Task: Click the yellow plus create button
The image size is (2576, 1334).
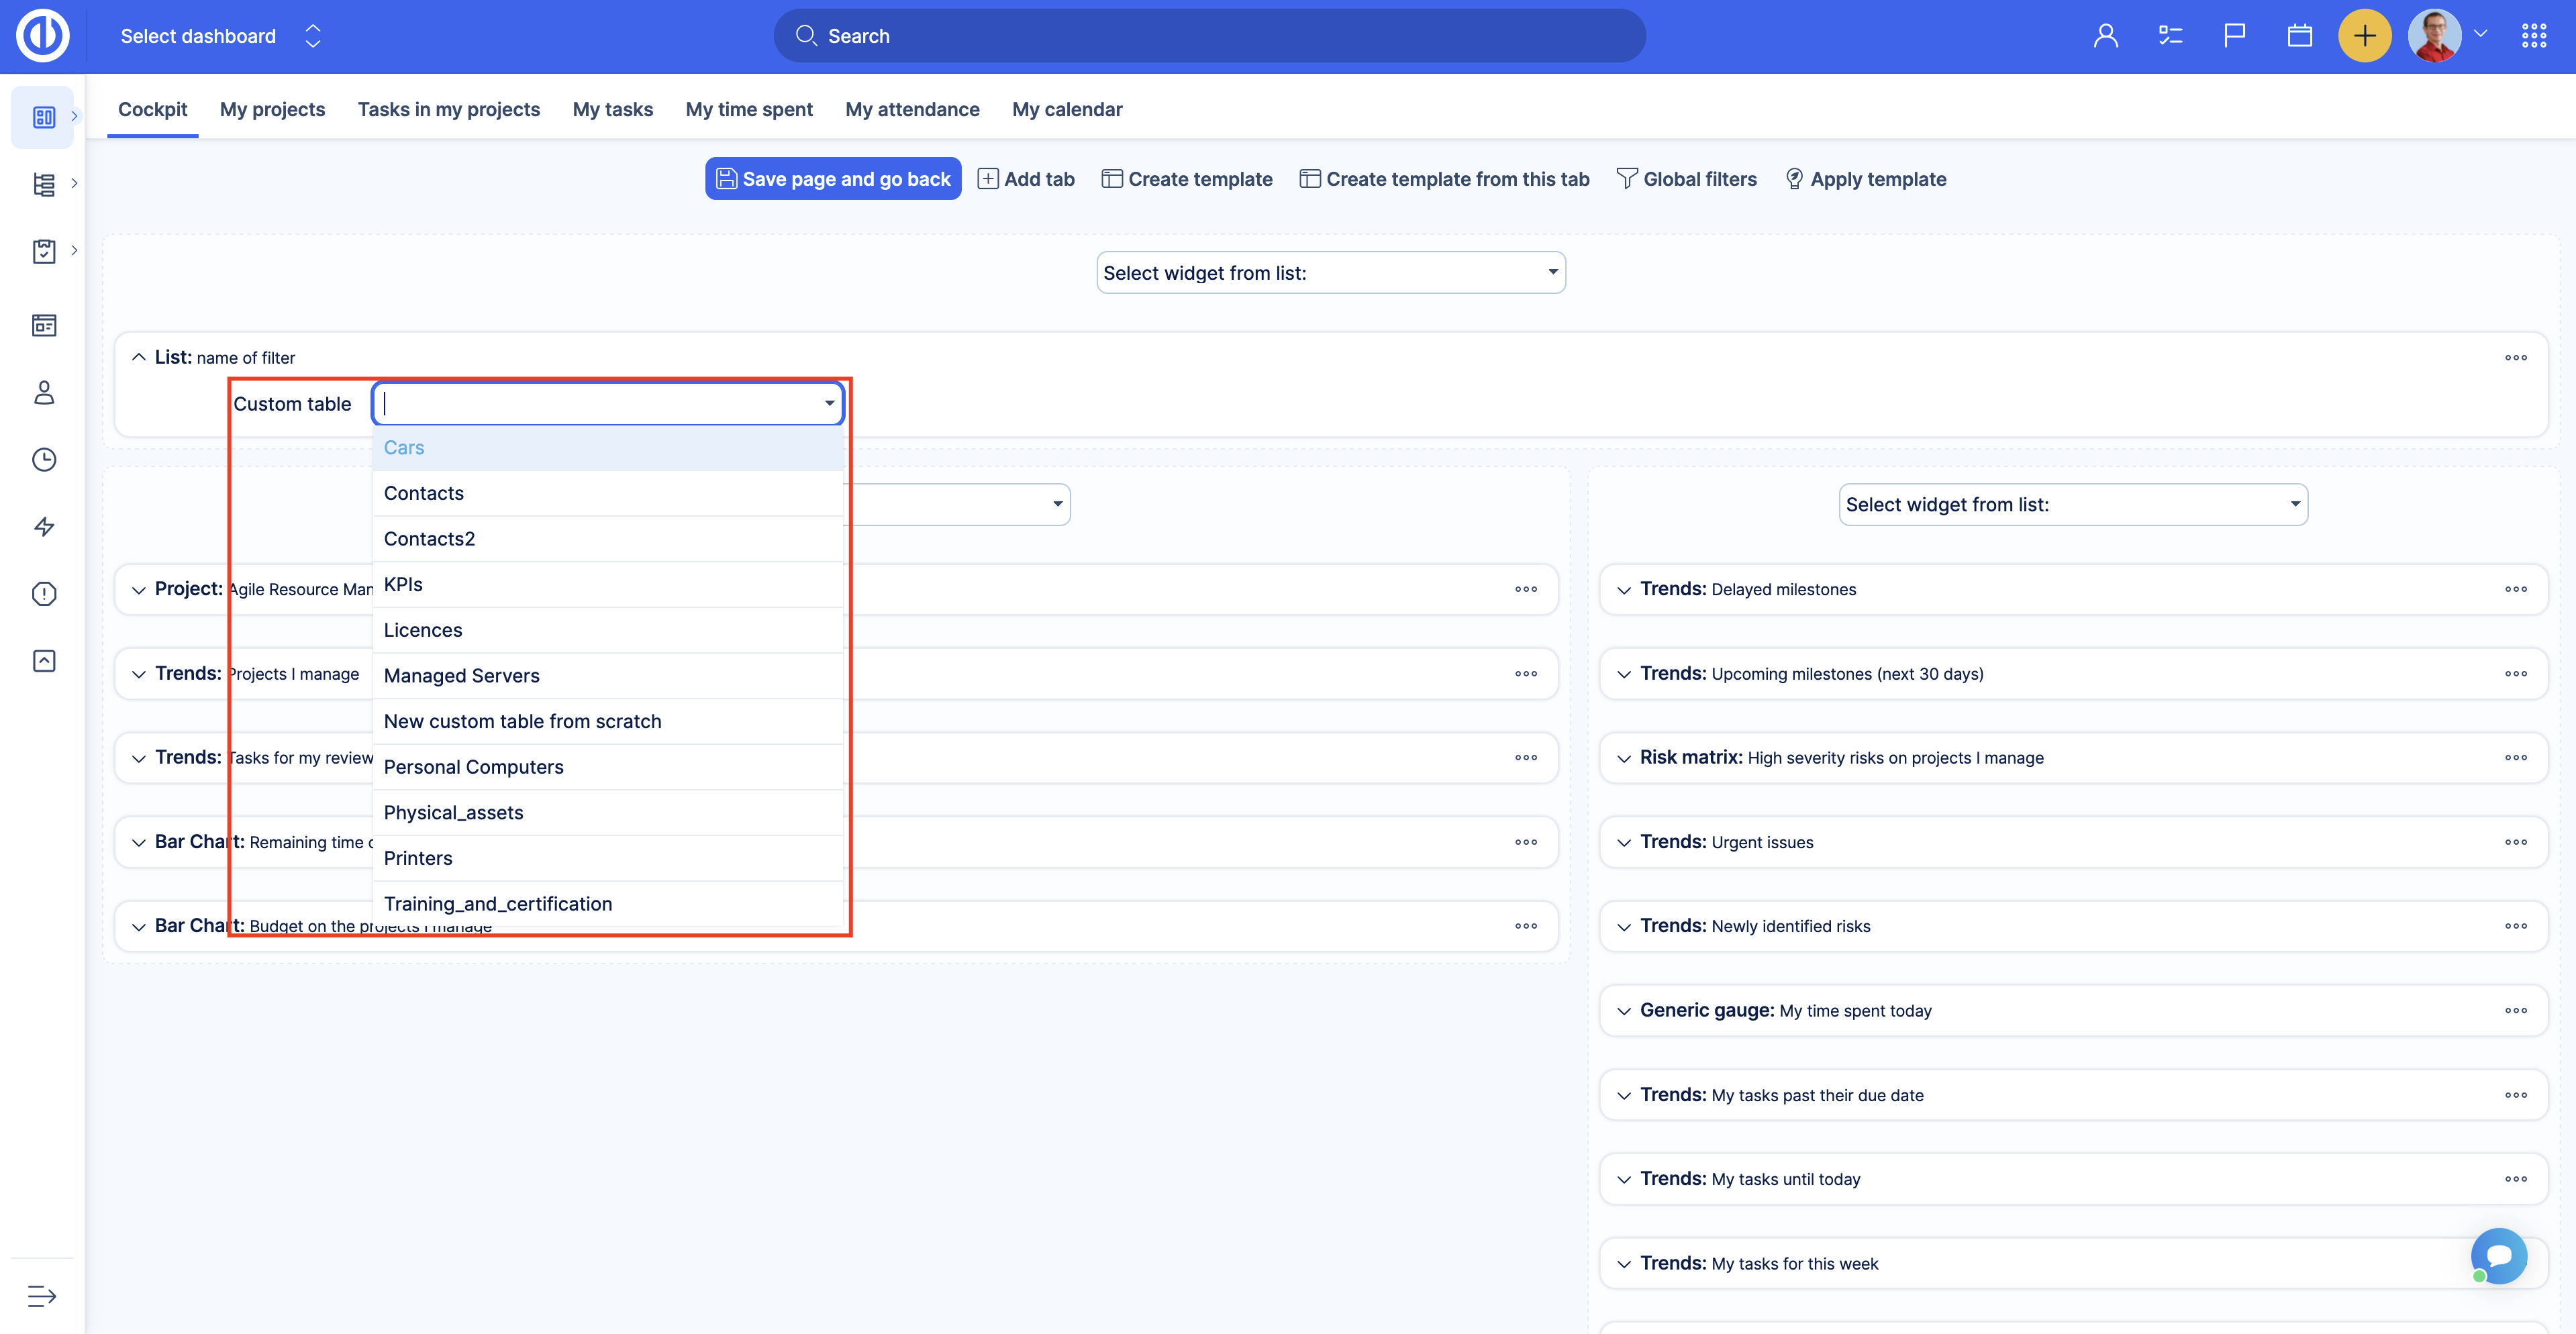Action: point(2364,36)
